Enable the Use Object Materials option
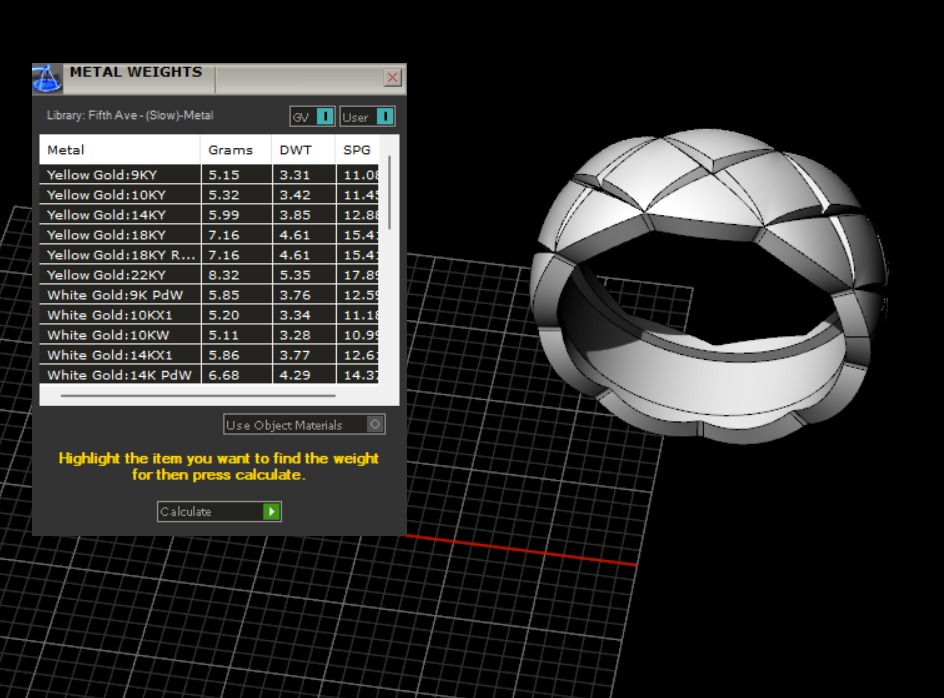944x698 pixels. [x=304, y=425]
